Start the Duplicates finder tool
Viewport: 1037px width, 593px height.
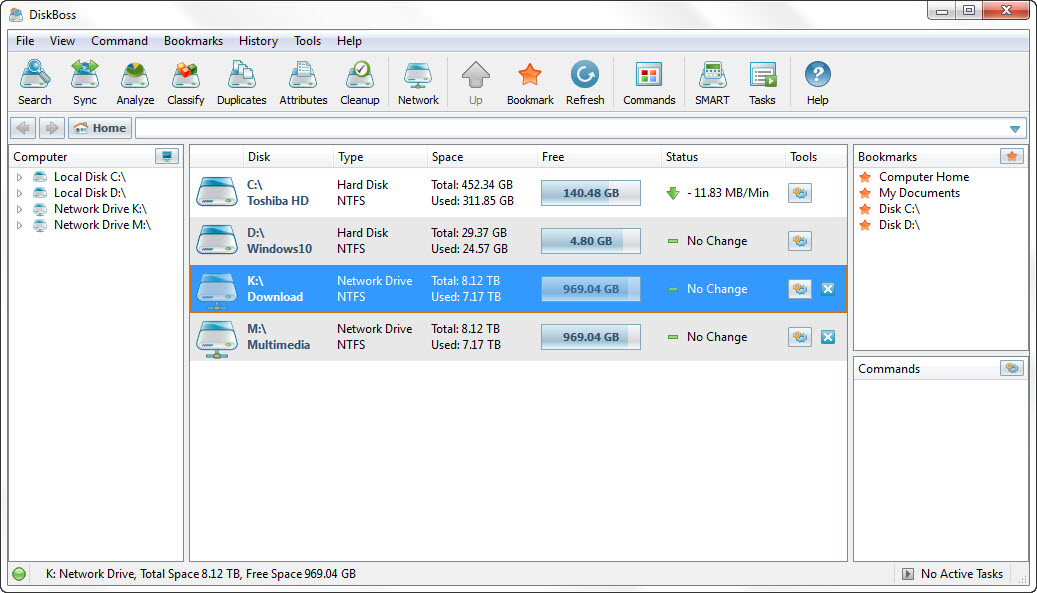pos(241,83)
